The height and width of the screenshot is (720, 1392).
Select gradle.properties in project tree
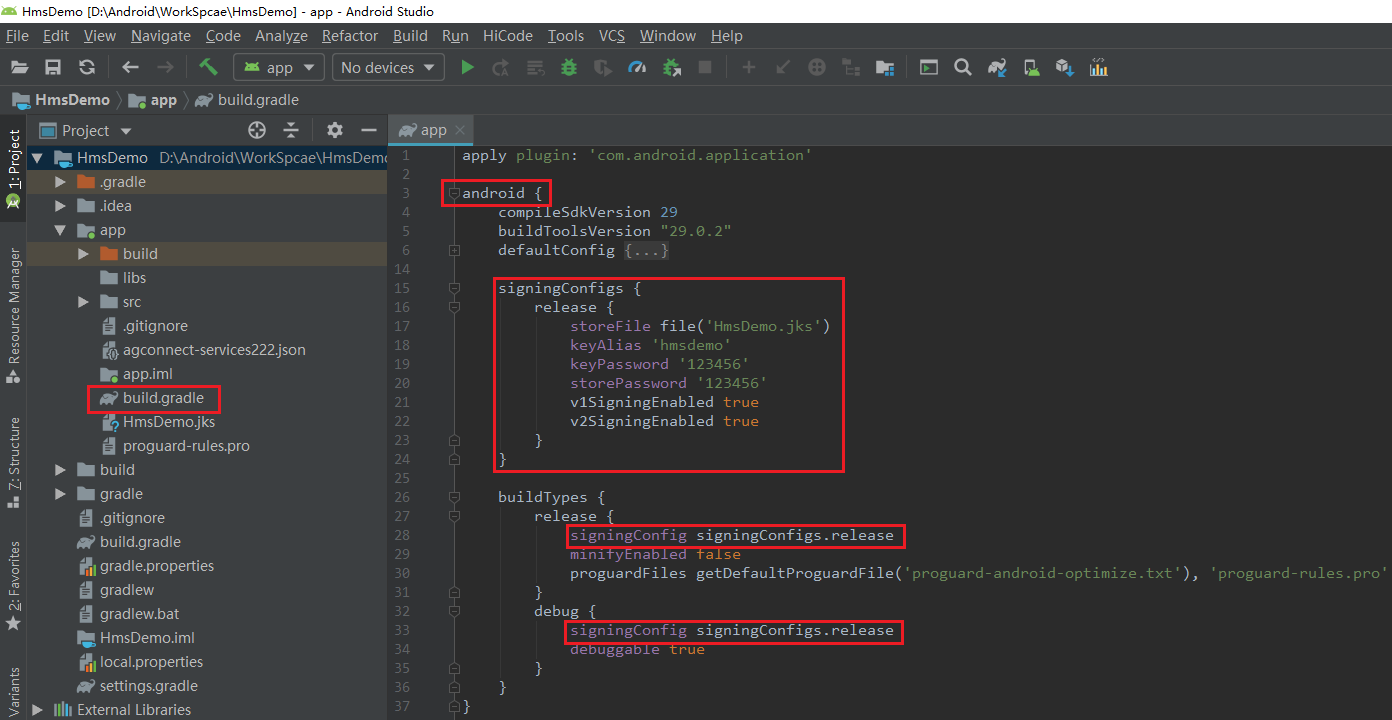(157, 566)
